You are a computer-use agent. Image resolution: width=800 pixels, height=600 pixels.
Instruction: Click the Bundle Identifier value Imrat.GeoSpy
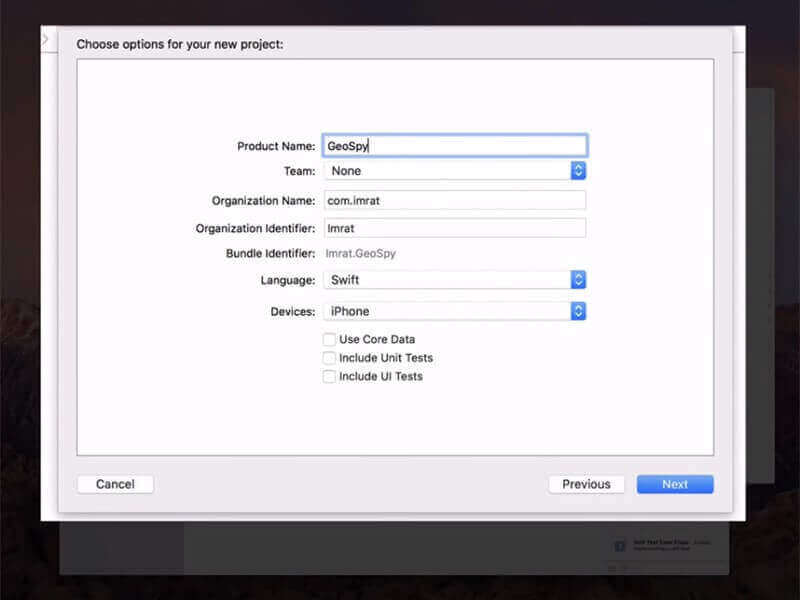coord(361,254)
